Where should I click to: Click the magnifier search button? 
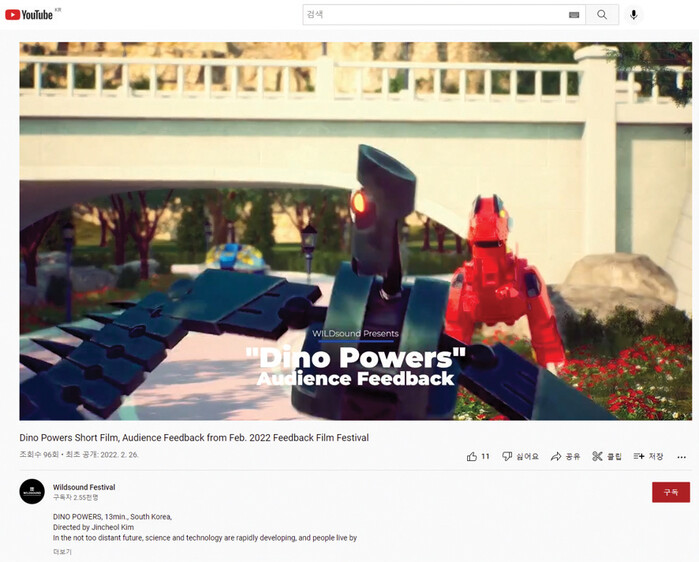(602, 15)
